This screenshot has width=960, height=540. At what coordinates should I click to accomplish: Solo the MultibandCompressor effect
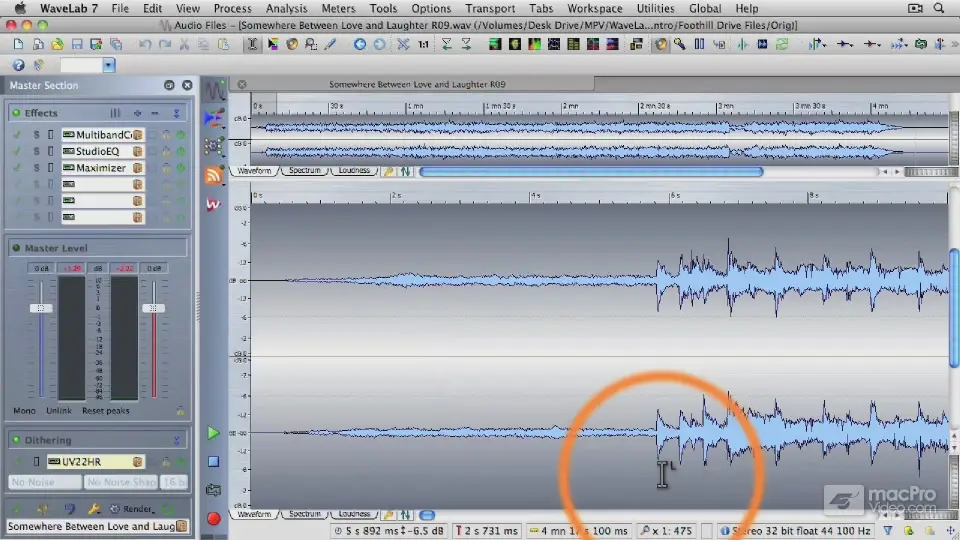pyautogui.click(x=36, y=135)
